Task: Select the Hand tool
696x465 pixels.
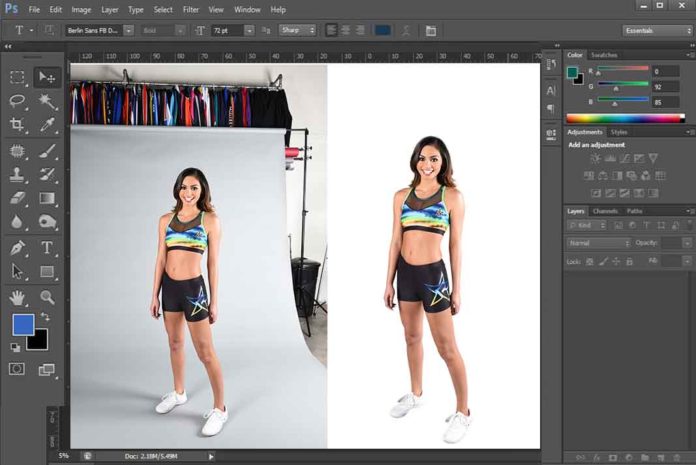Action: [x=17, y=297]
